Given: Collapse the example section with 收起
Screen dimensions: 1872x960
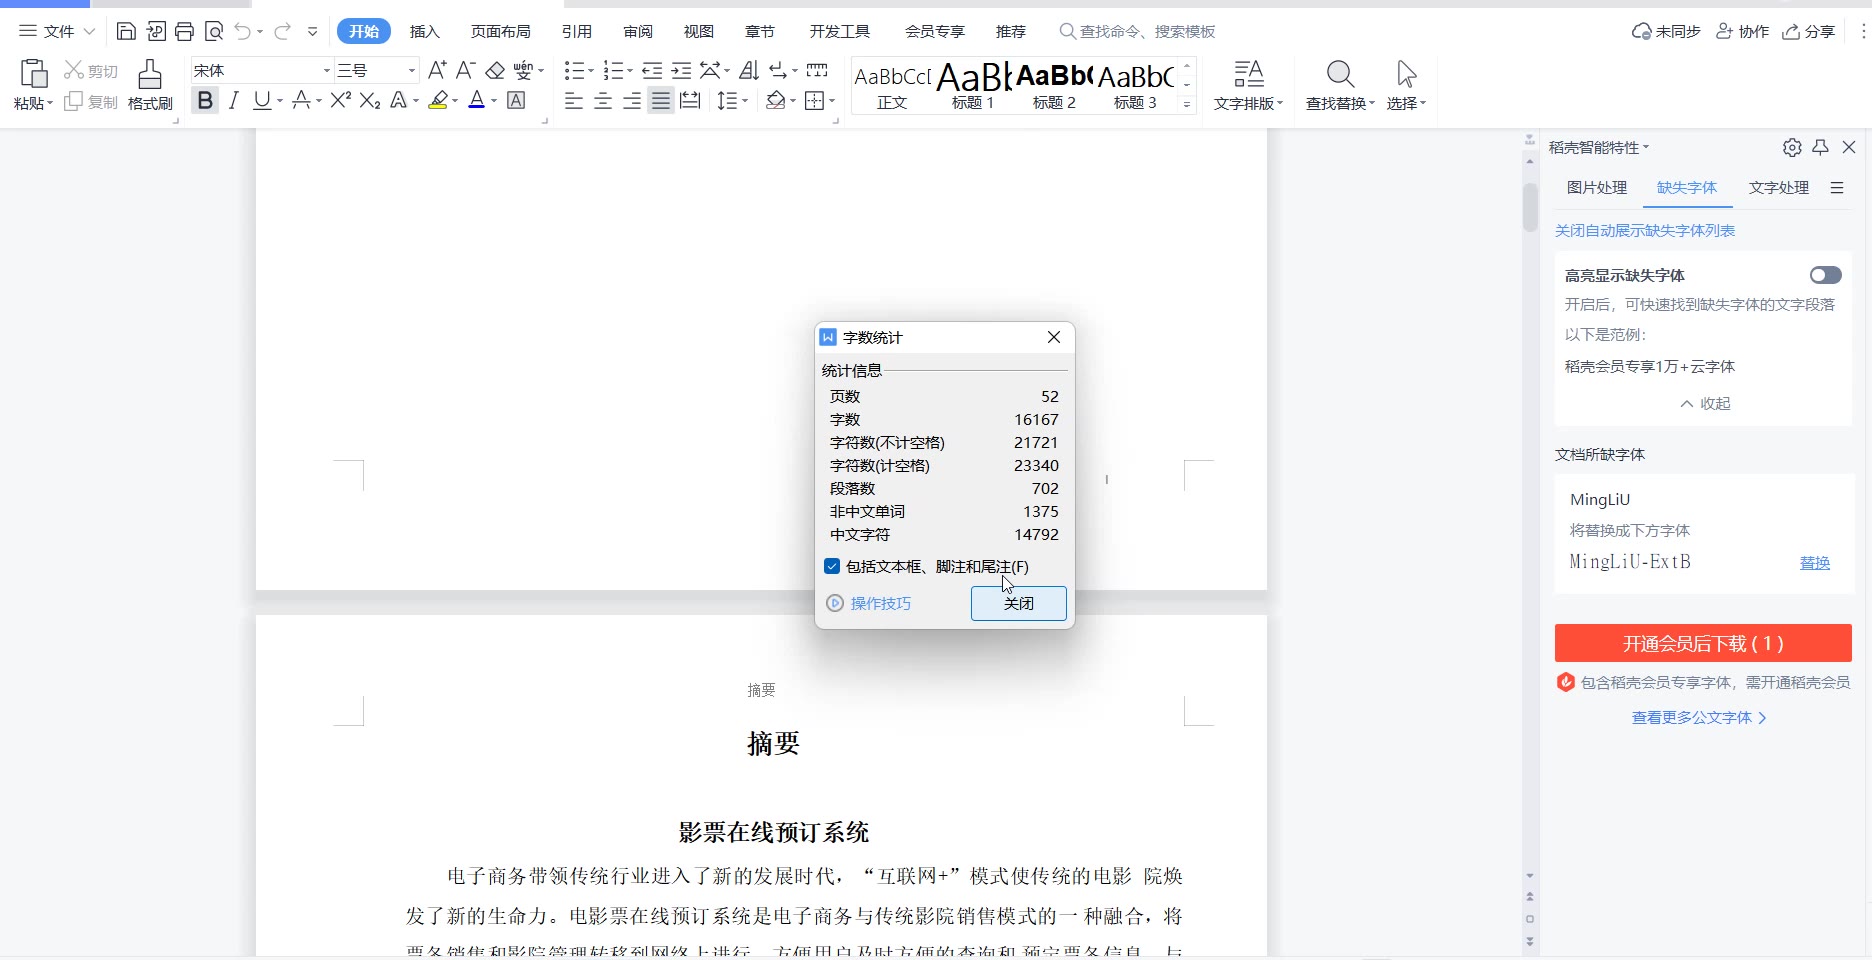Looking at the screenshot, I should tap(1705, 404).
